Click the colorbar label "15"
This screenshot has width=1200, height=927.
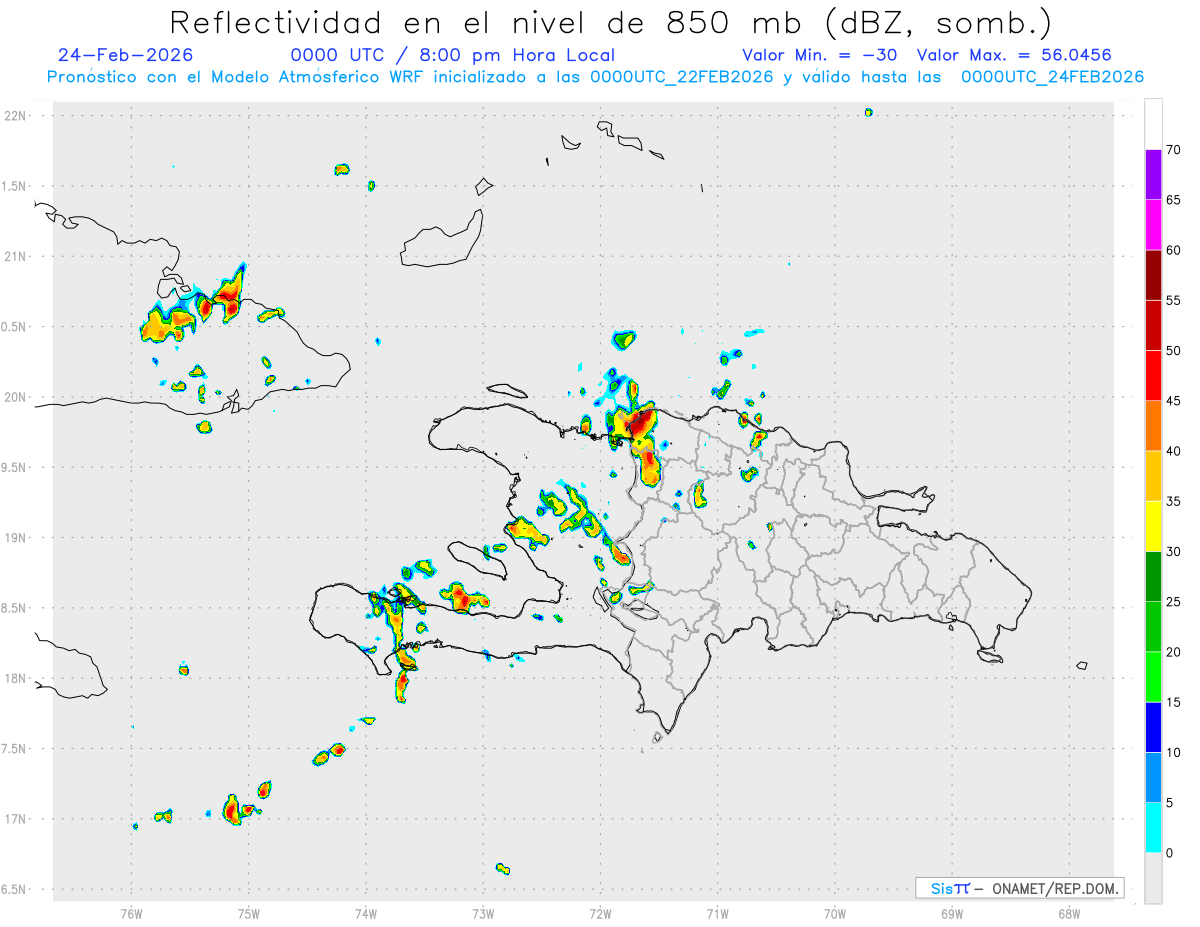pyautogui.click(x=1173, y=702)
